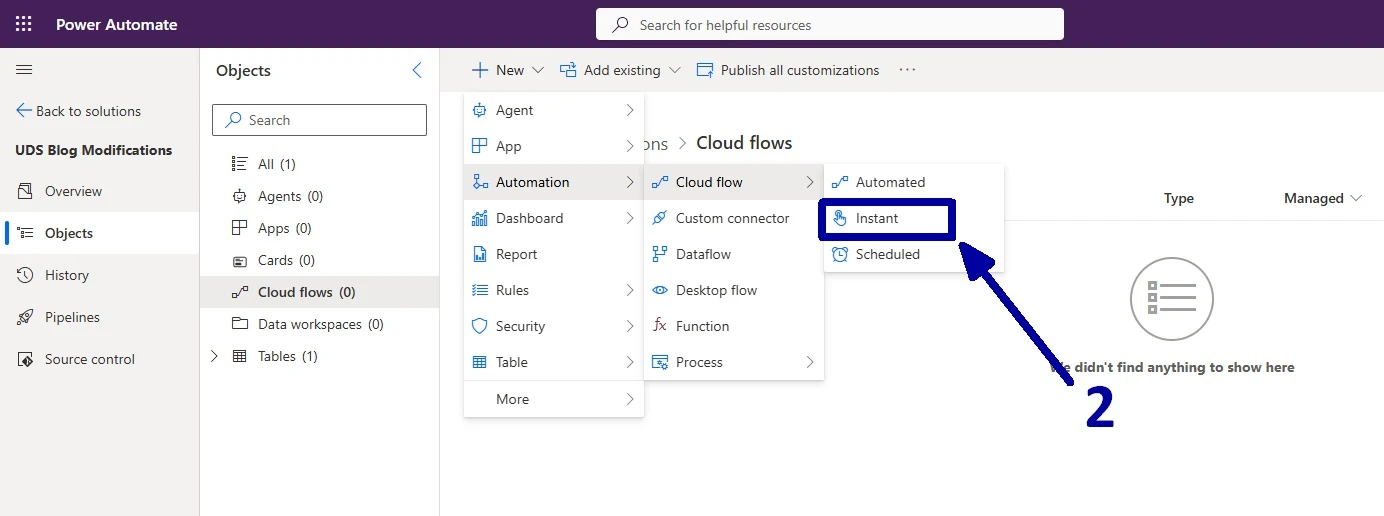Select Desktop flow menu item
The height and width of the screenshot is (516, 1384).
click(x=716, y=290)
